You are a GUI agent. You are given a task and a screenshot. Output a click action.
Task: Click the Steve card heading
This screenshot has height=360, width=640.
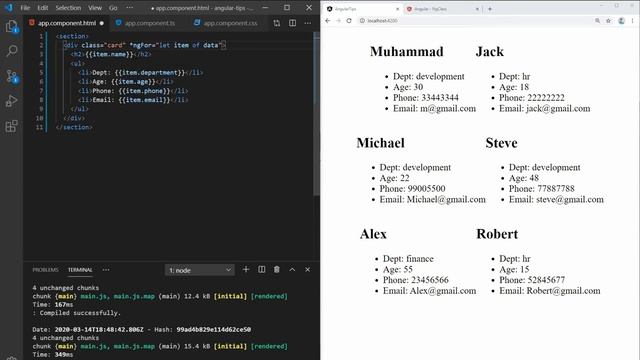[501, 143]
